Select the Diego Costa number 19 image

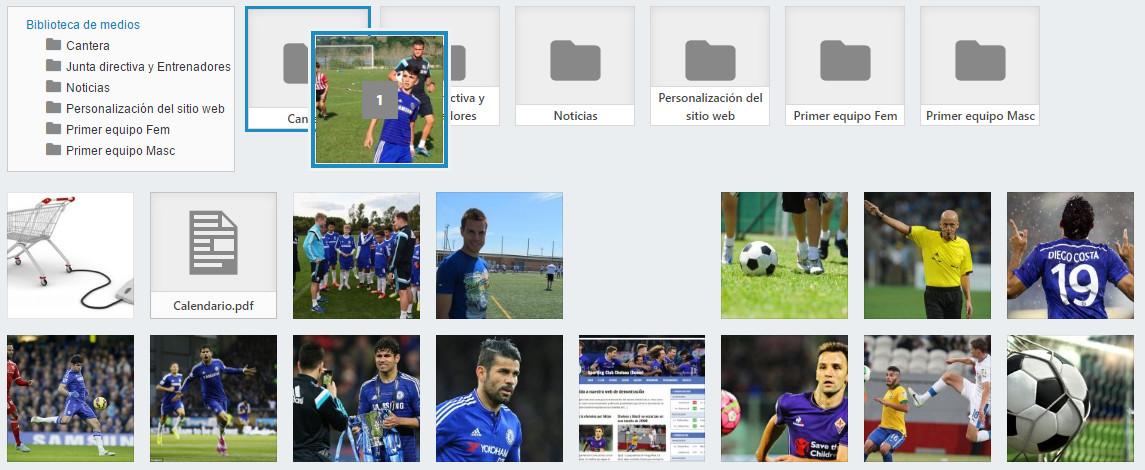point(1069,255)
